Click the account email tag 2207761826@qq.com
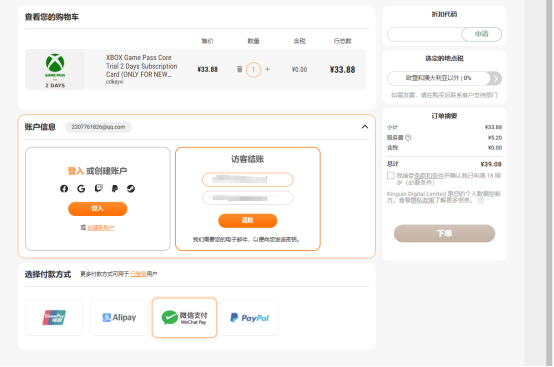 98,127
